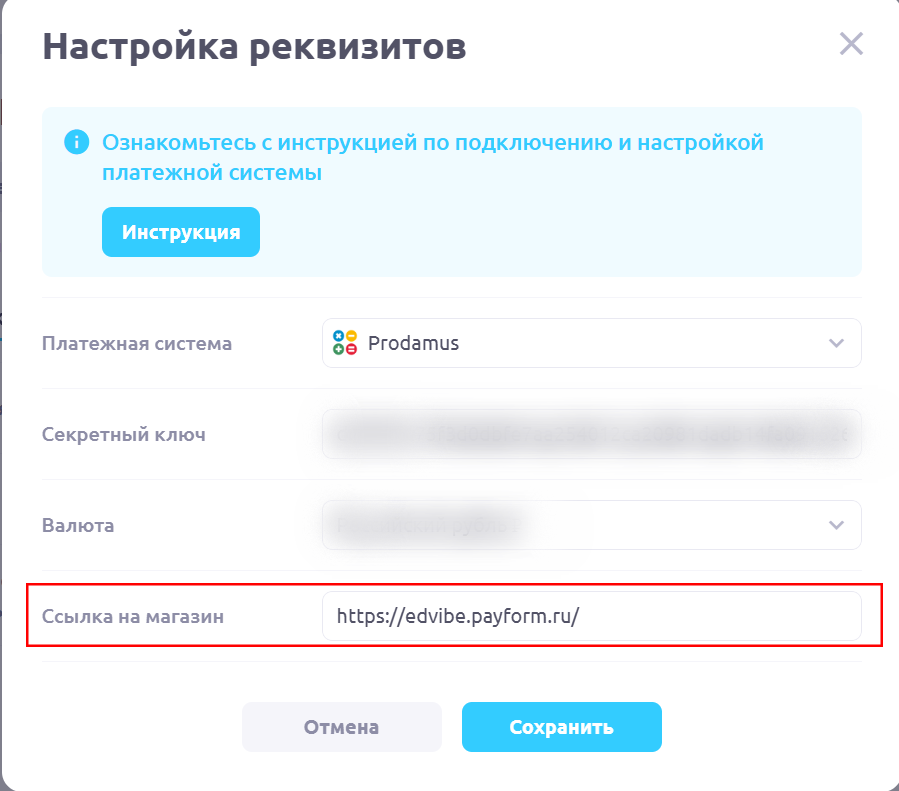The image size is (899, 791).
Task: Click the Платежная система label
Action: [x=137, y=343]
